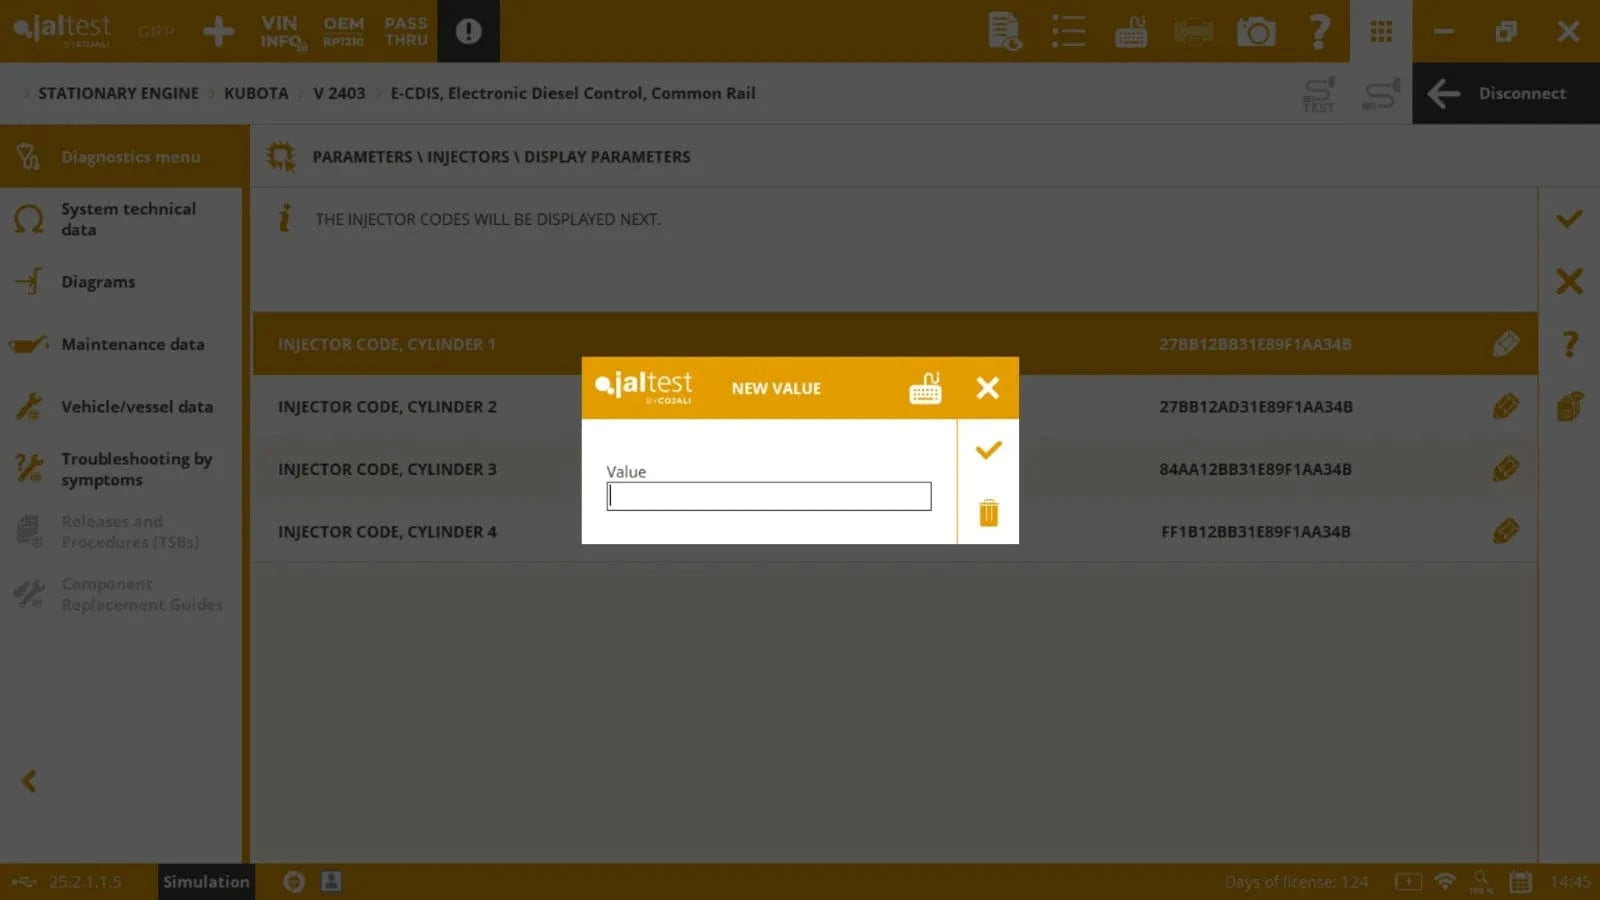1600x900 pixels.
Task: Click the print icon in the toolbar
Action: tap(1193, 31)
